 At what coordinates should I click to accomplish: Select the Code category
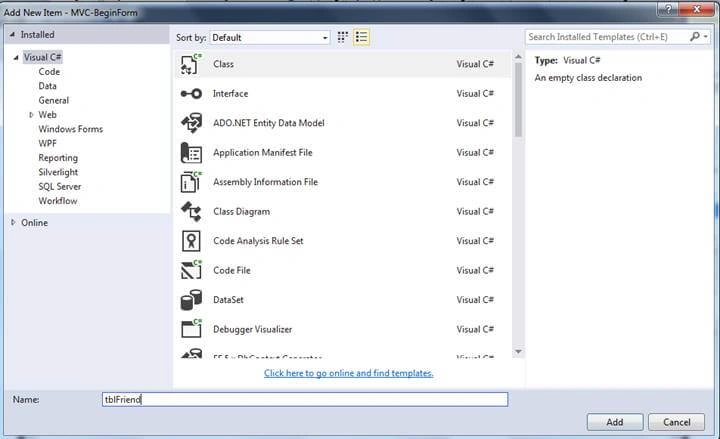49,72
